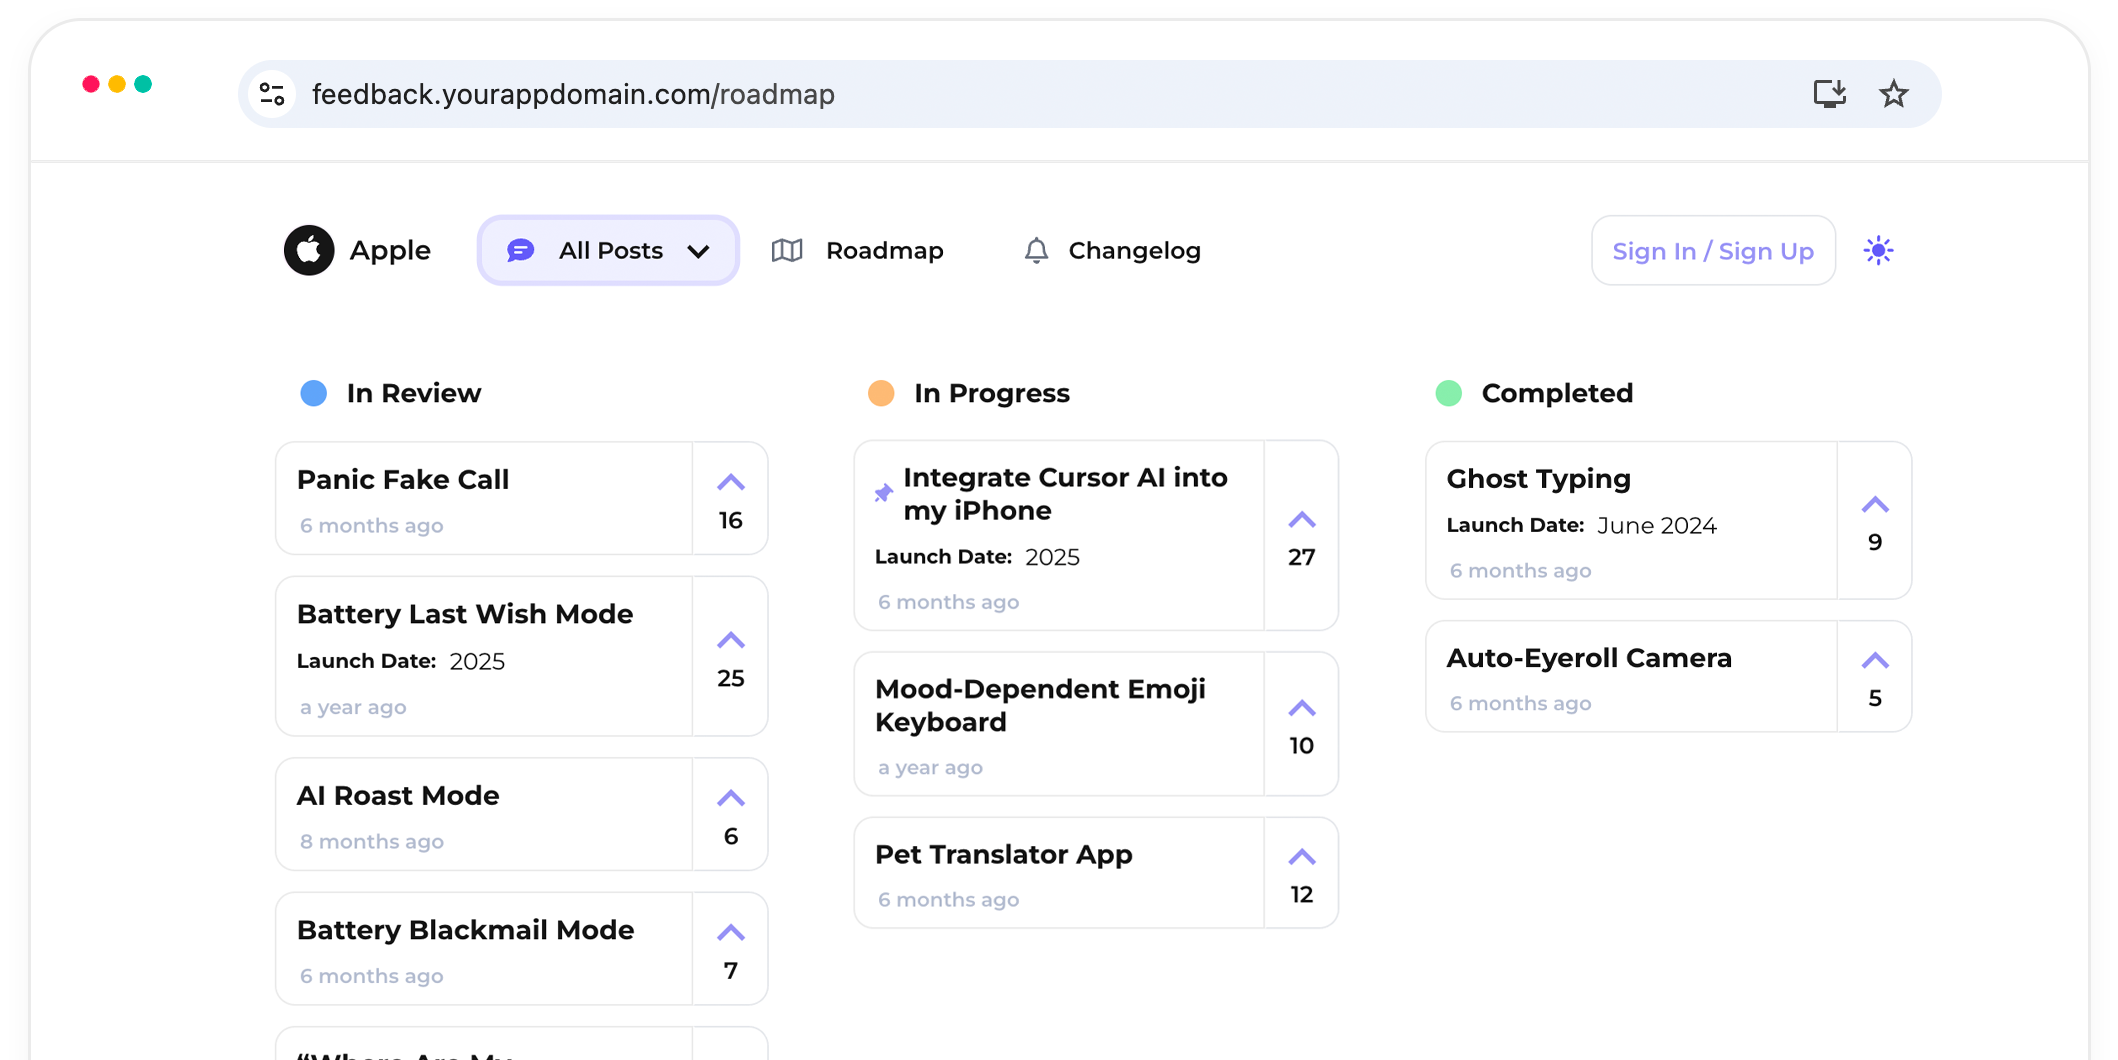Upvote the Auto-Eyeroll Camera post

pos(1875,661)
